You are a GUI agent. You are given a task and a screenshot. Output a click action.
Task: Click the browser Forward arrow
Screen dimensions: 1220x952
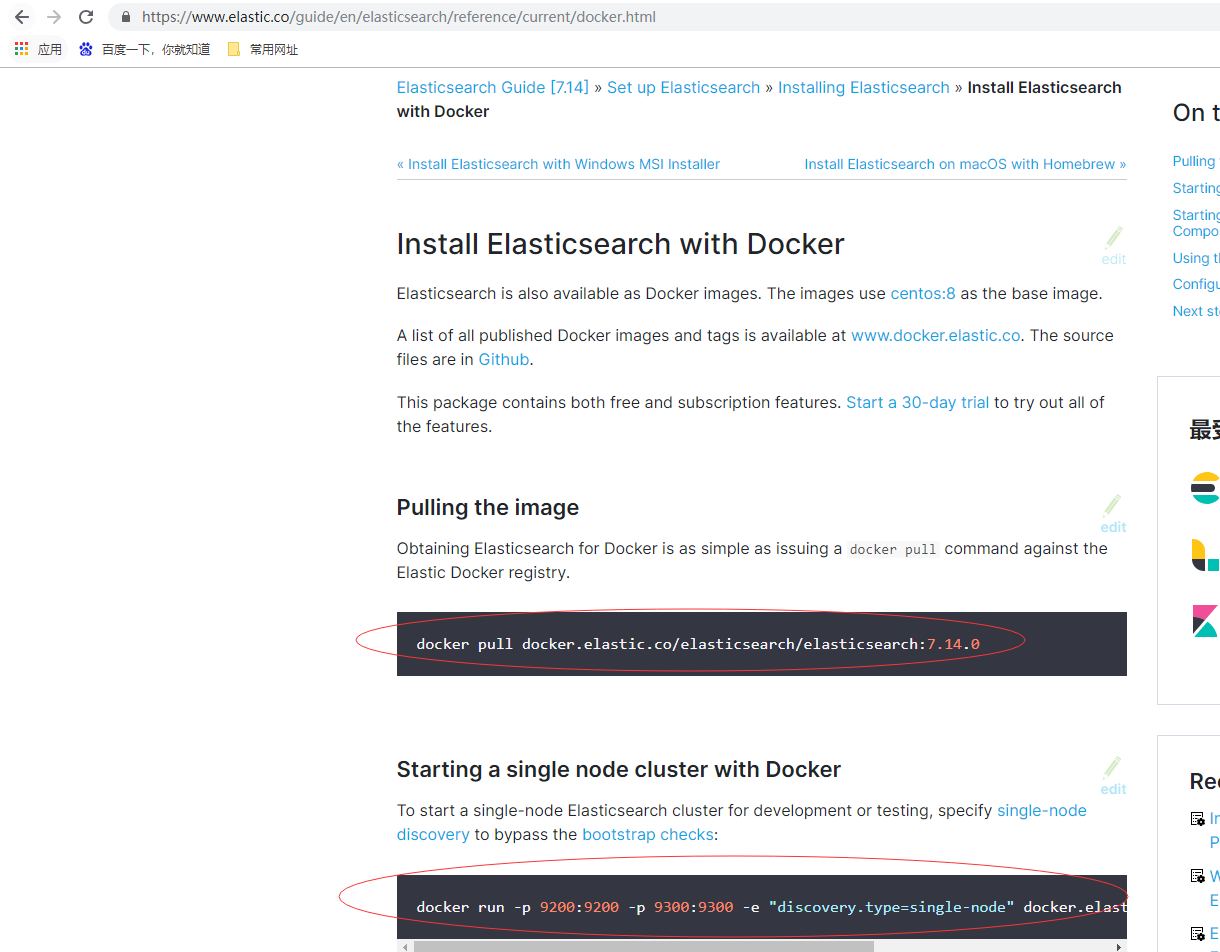(x=54, y=17)
